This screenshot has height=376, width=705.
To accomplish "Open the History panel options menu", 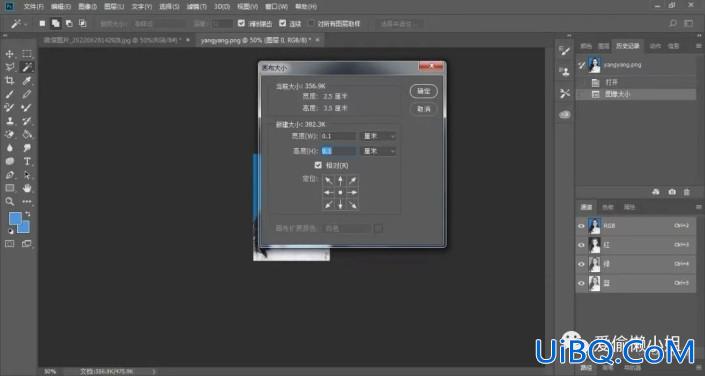I will 698,46.
